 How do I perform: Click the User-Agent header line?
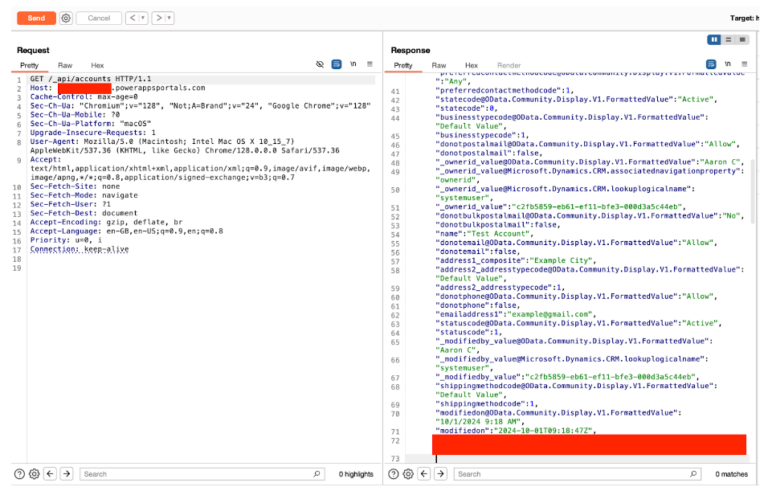point(185,146)
